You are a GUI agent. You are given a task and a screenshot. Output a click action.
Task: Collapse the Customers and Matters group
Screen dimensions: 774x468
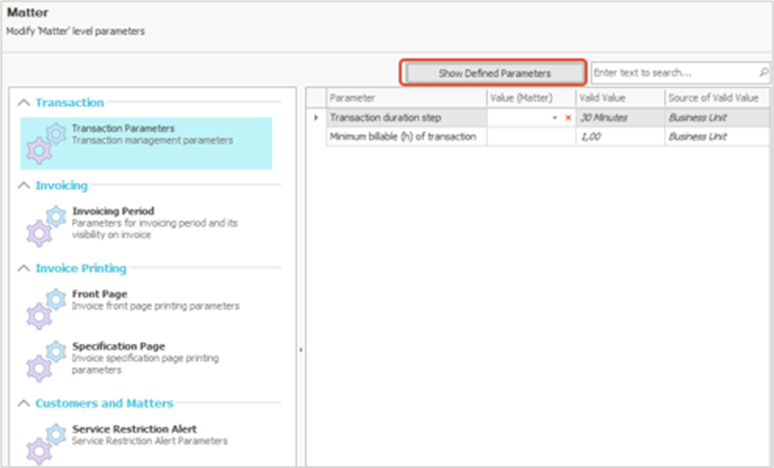(24, 403)
